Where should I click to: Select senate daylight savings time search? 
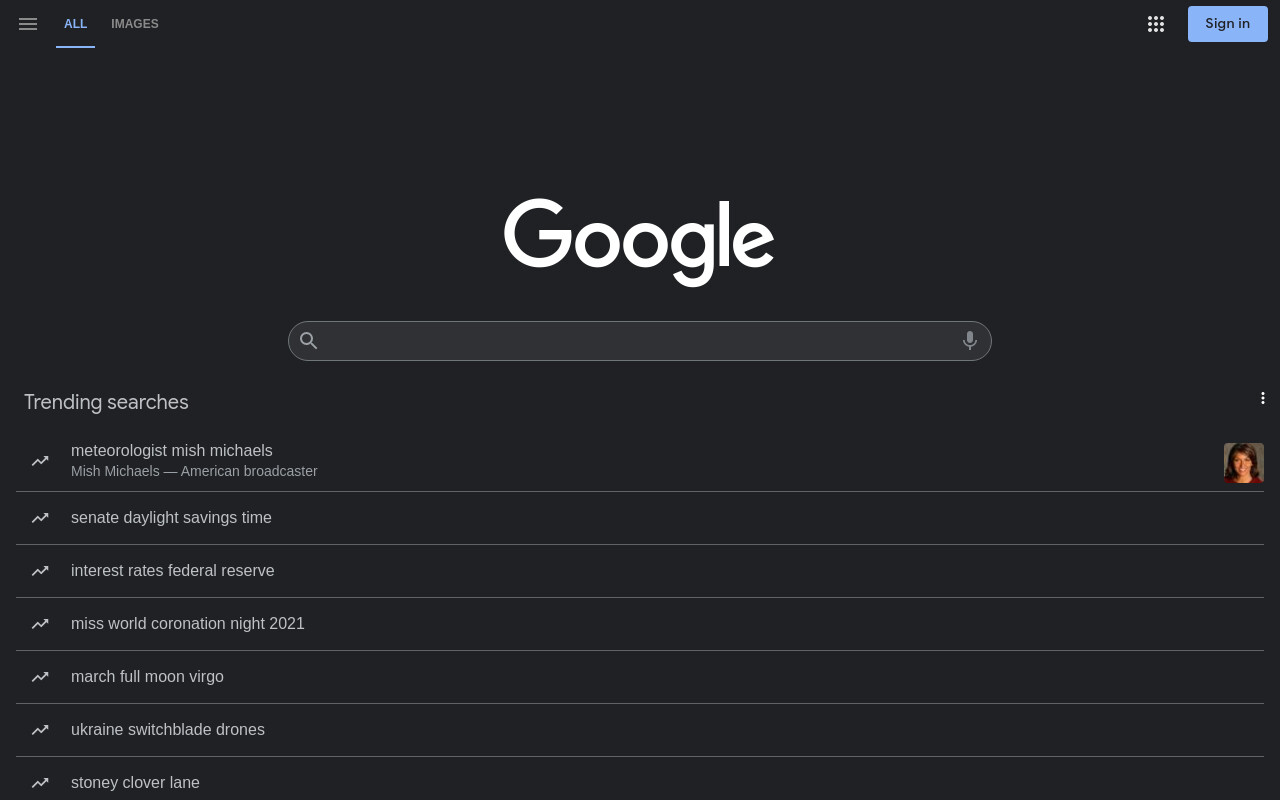(x=640, y=518)
